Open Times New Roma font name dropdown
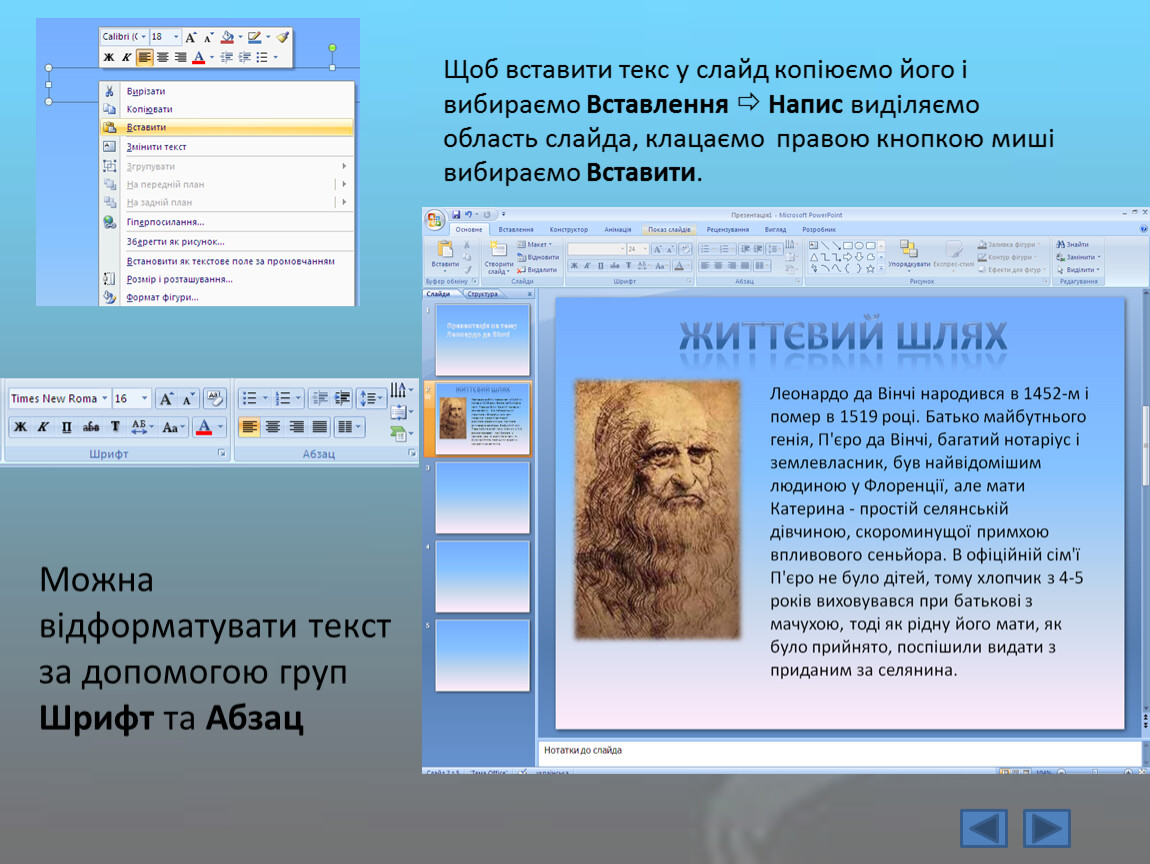 pyautogui.click(x=105, y=398)
